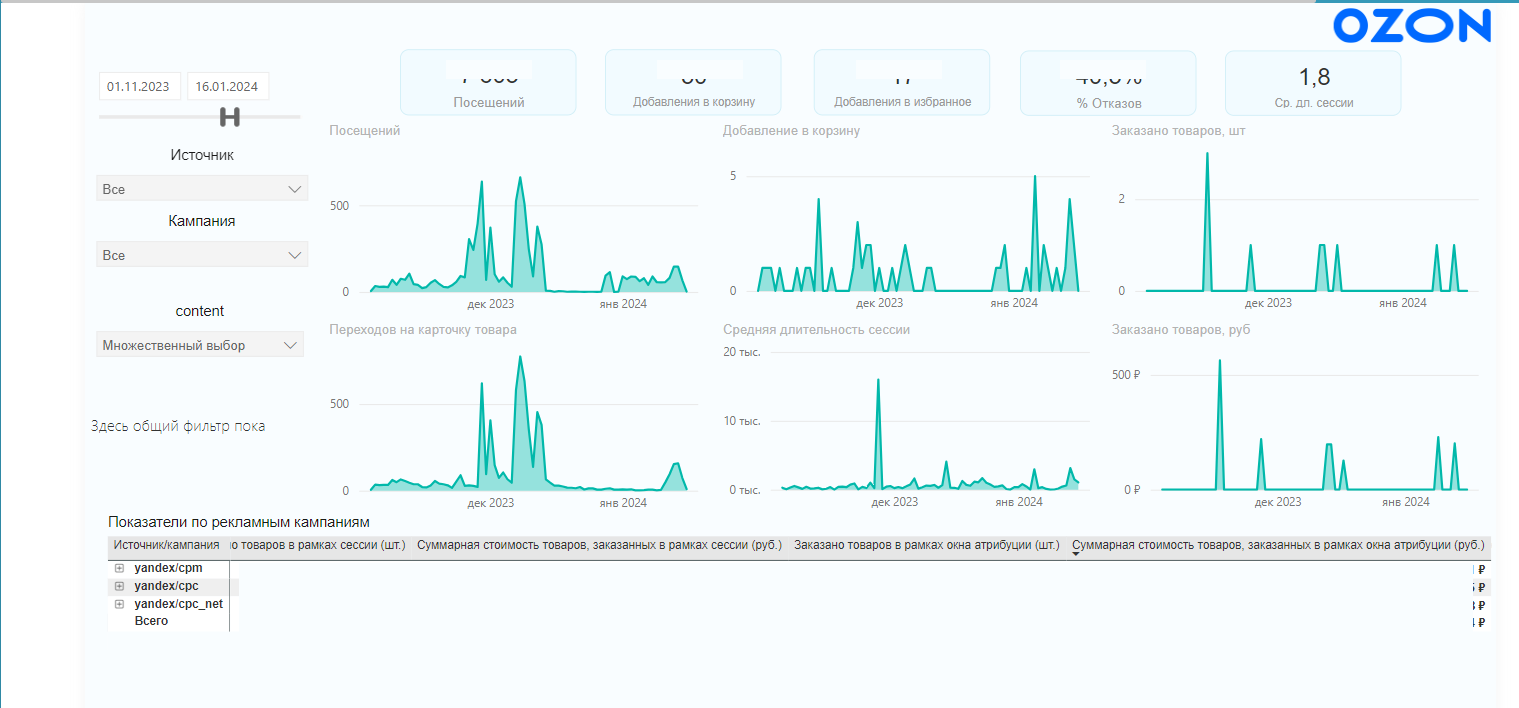Expand the yandex/cpm row
Screen dimensions: 1519x708
119,569
